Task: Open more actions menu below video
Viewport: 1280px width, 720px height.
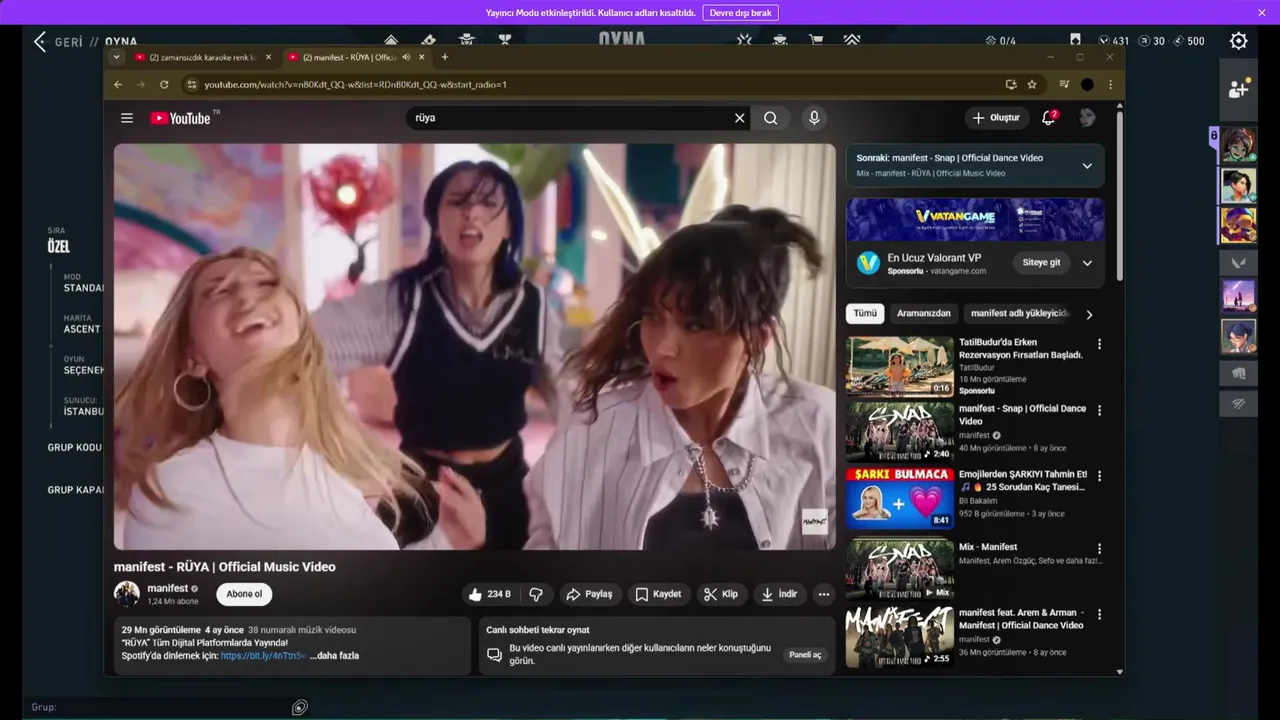Action: click(824, 594)
